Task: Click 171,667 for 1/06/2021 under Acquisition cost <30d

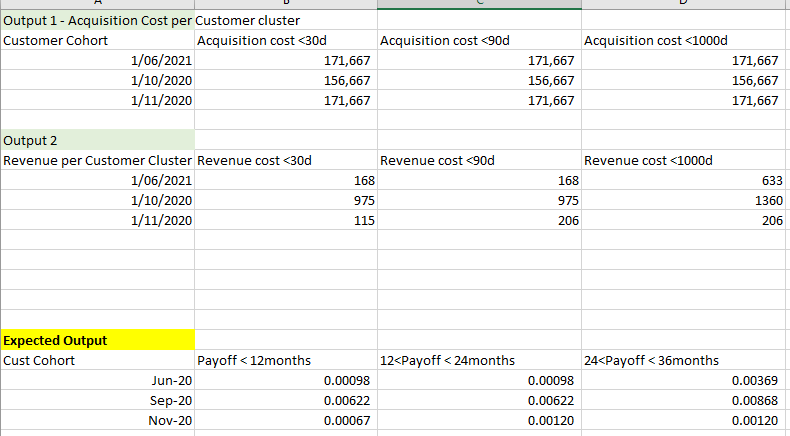Action: (286, 60)
